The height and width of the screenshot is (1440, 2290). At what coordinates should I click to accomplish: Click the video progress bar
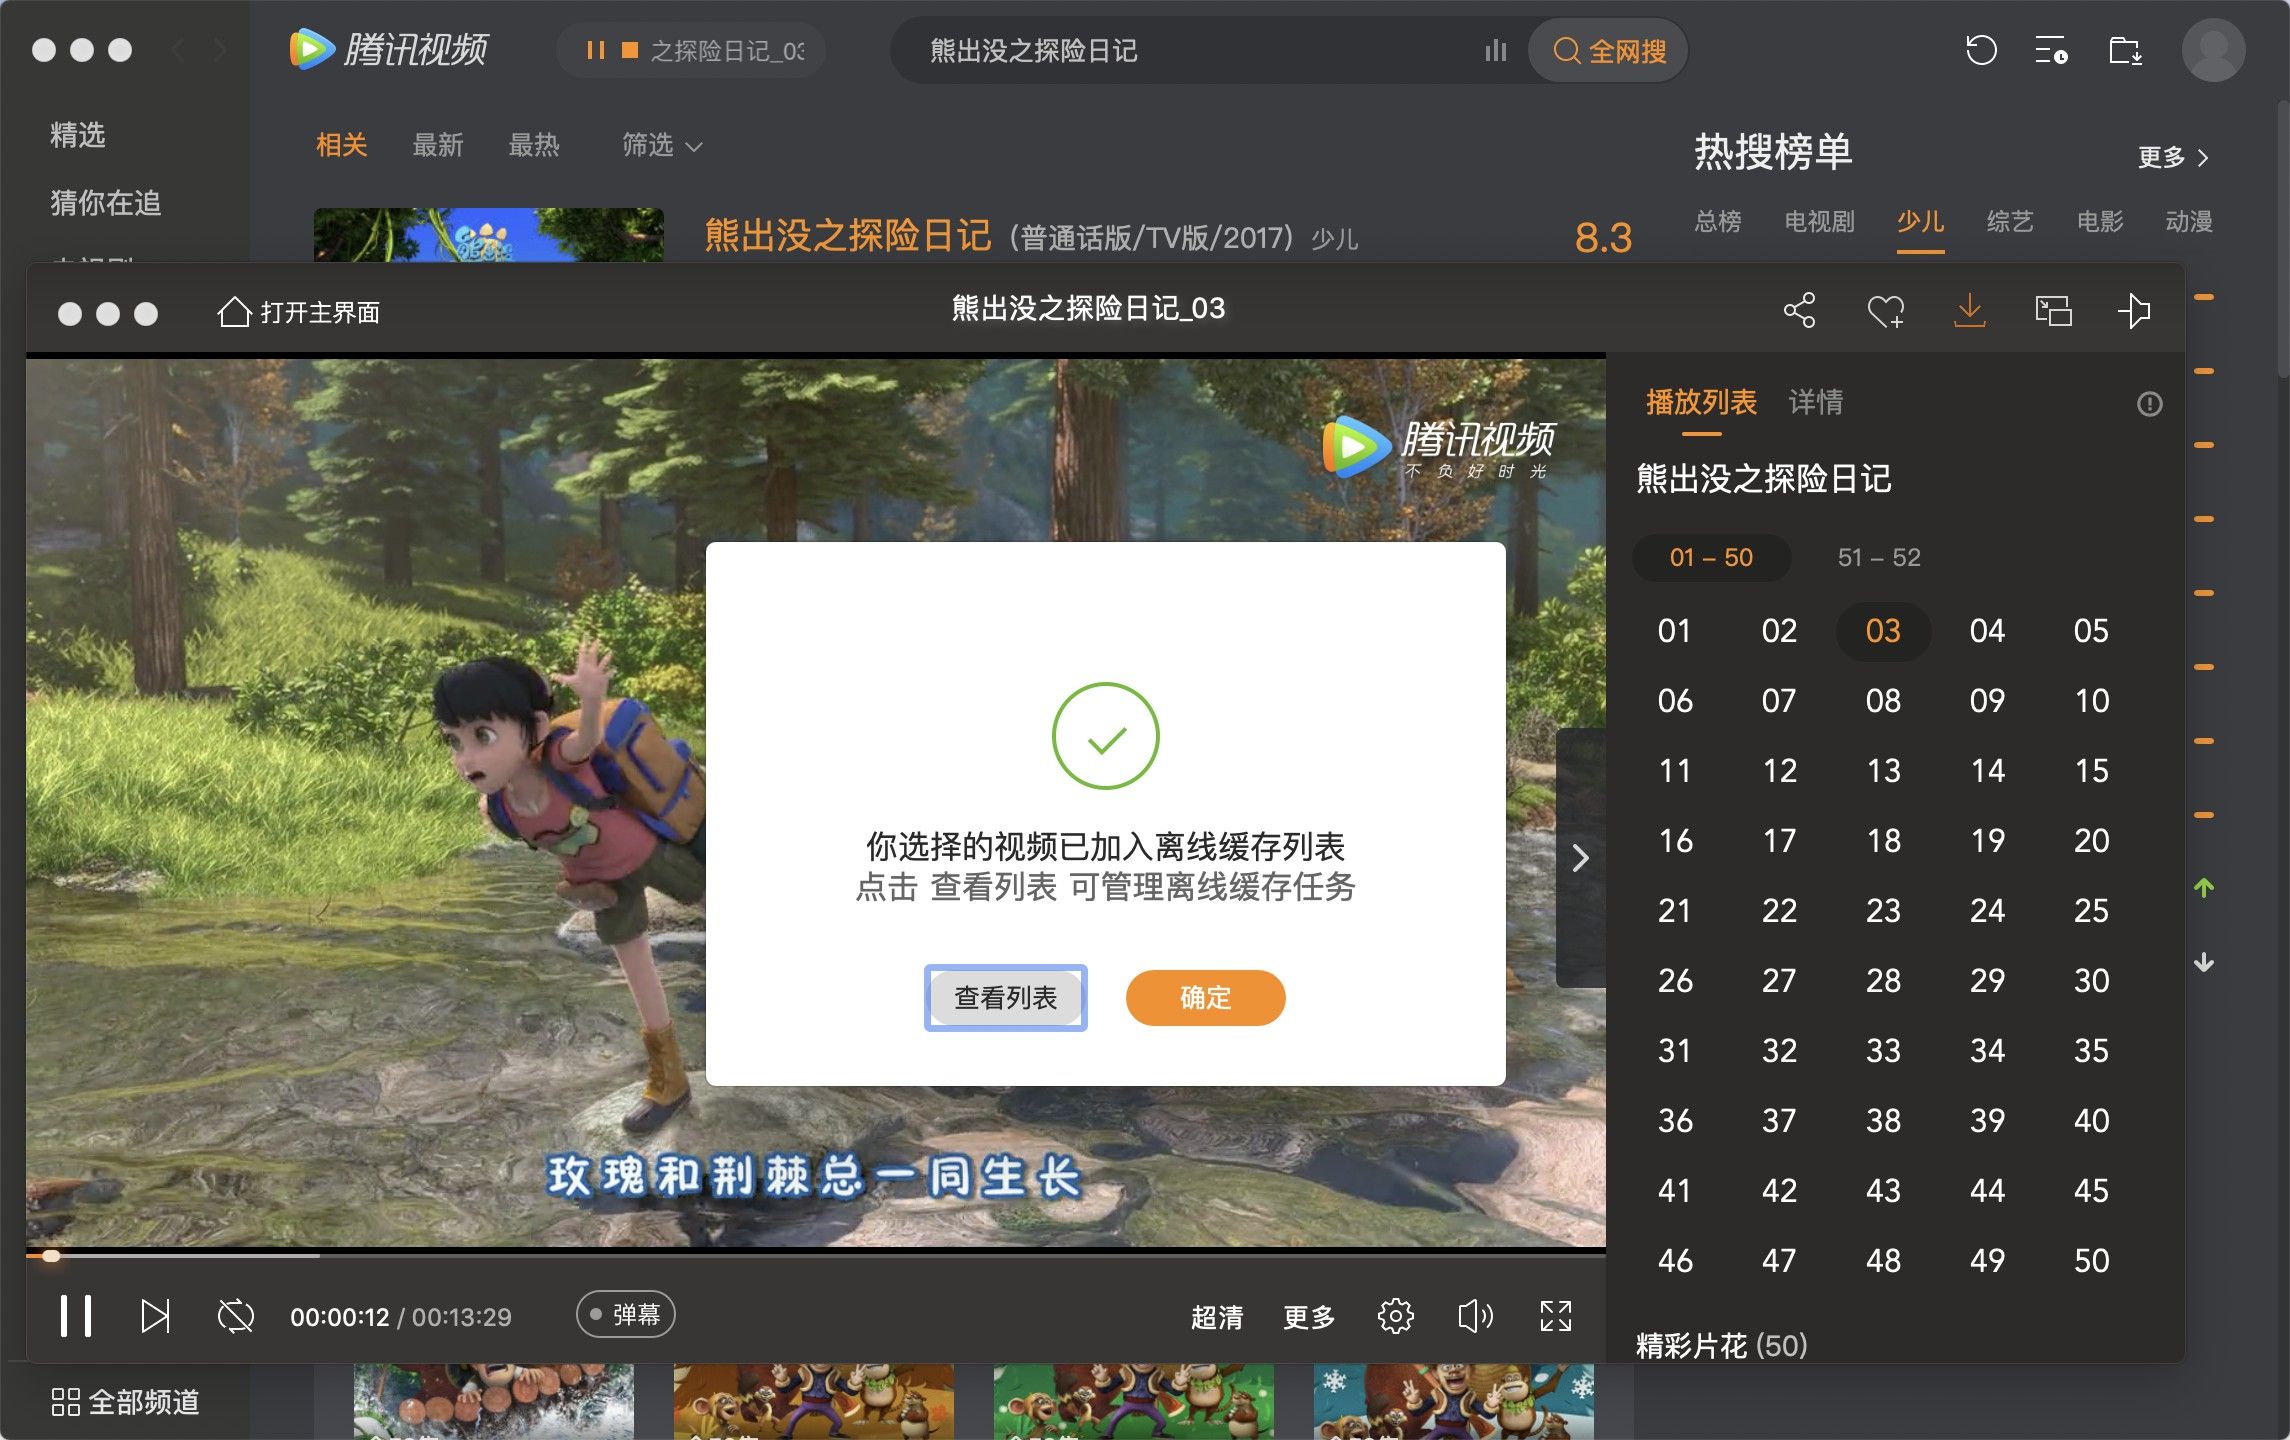coord(815,1255)
